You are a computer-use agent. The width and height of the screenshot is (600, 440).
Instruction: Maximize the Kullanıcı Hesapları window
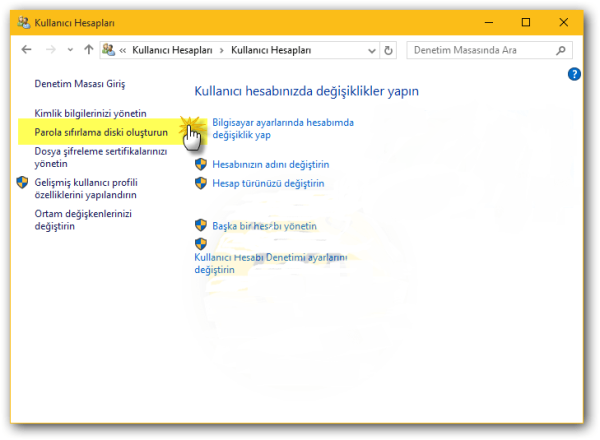[526, 22]
